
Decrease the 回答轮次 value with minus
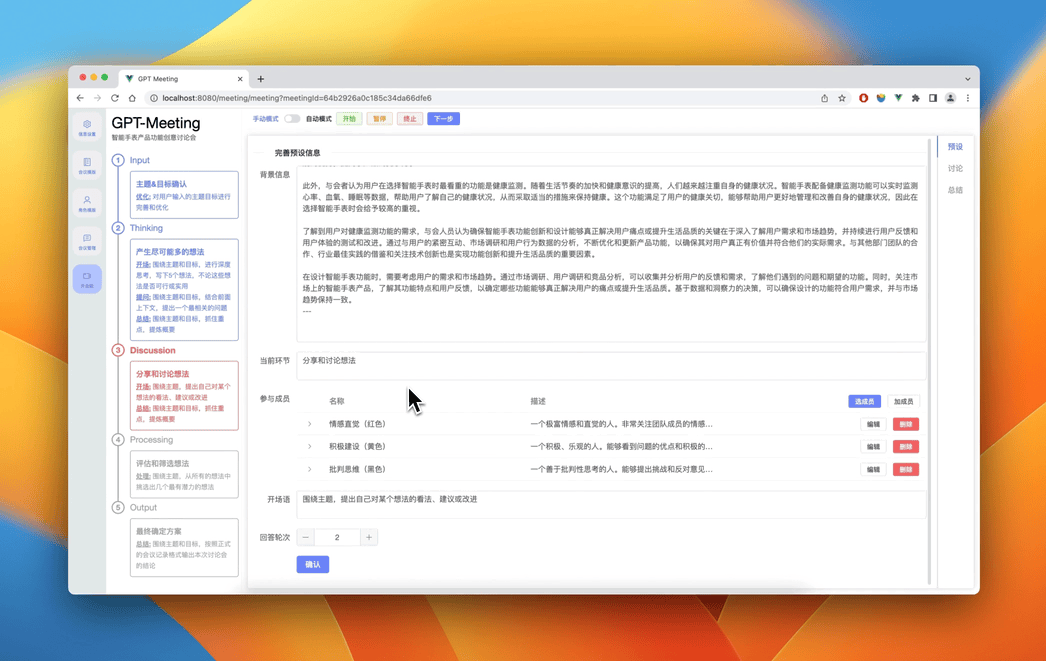[x=306, y=538]
